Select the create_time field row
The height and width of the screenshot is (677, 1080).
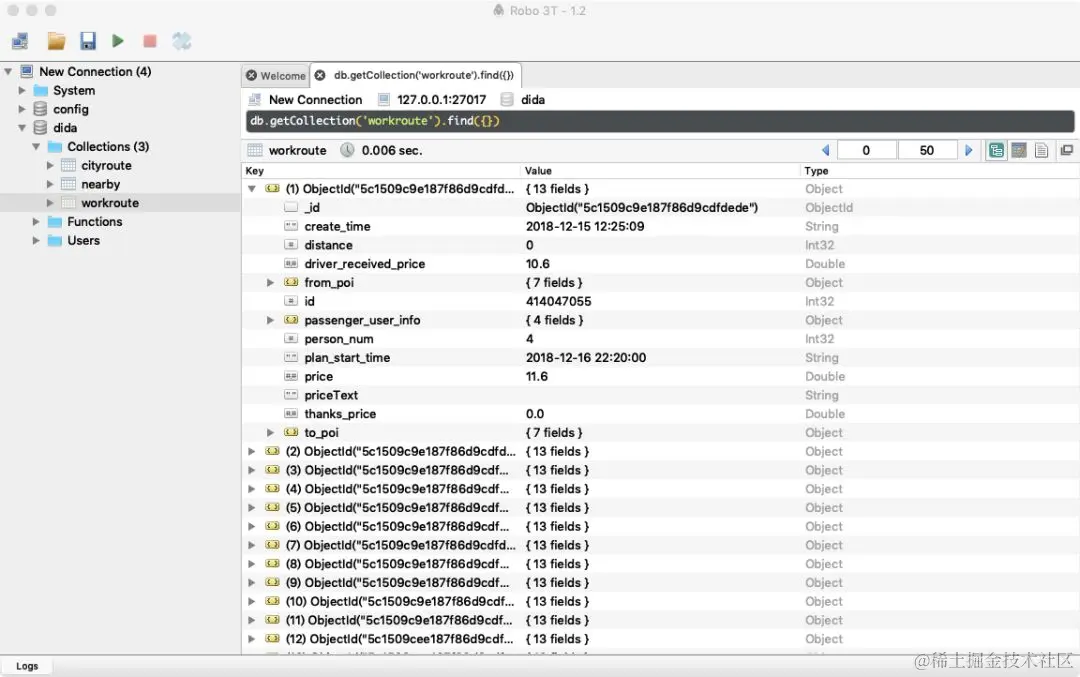pos(660,227)
